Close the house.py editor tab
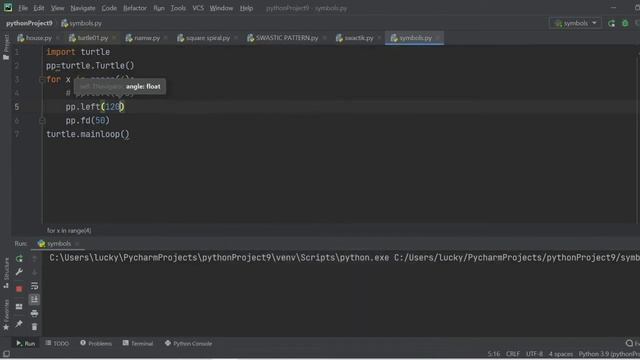The width and height of the screenshot is (640, 360). point(57,38)
